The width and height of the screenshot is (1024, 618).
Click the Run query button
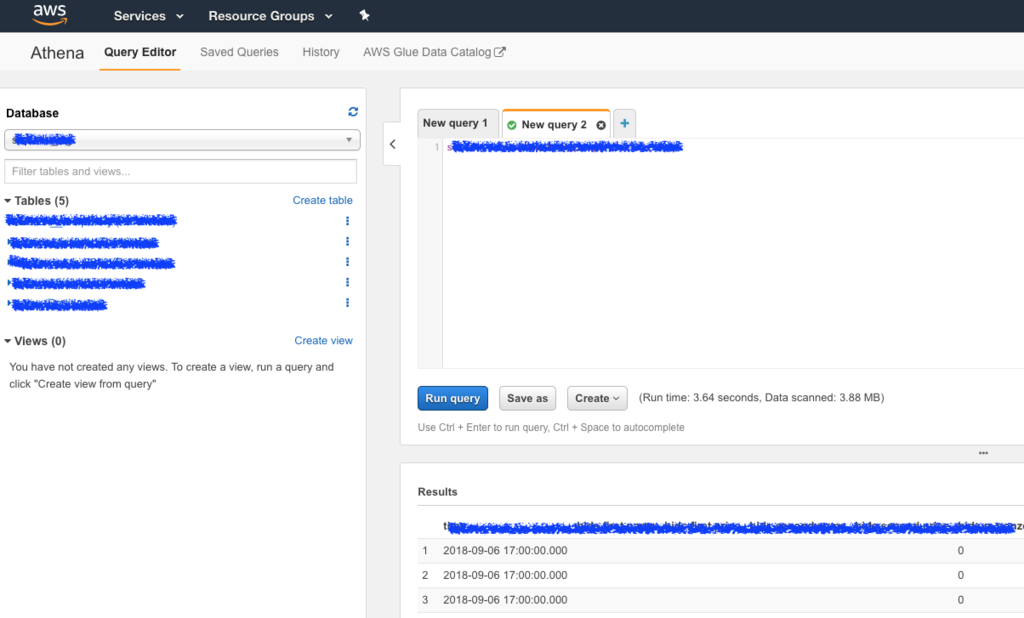[453, 398]
